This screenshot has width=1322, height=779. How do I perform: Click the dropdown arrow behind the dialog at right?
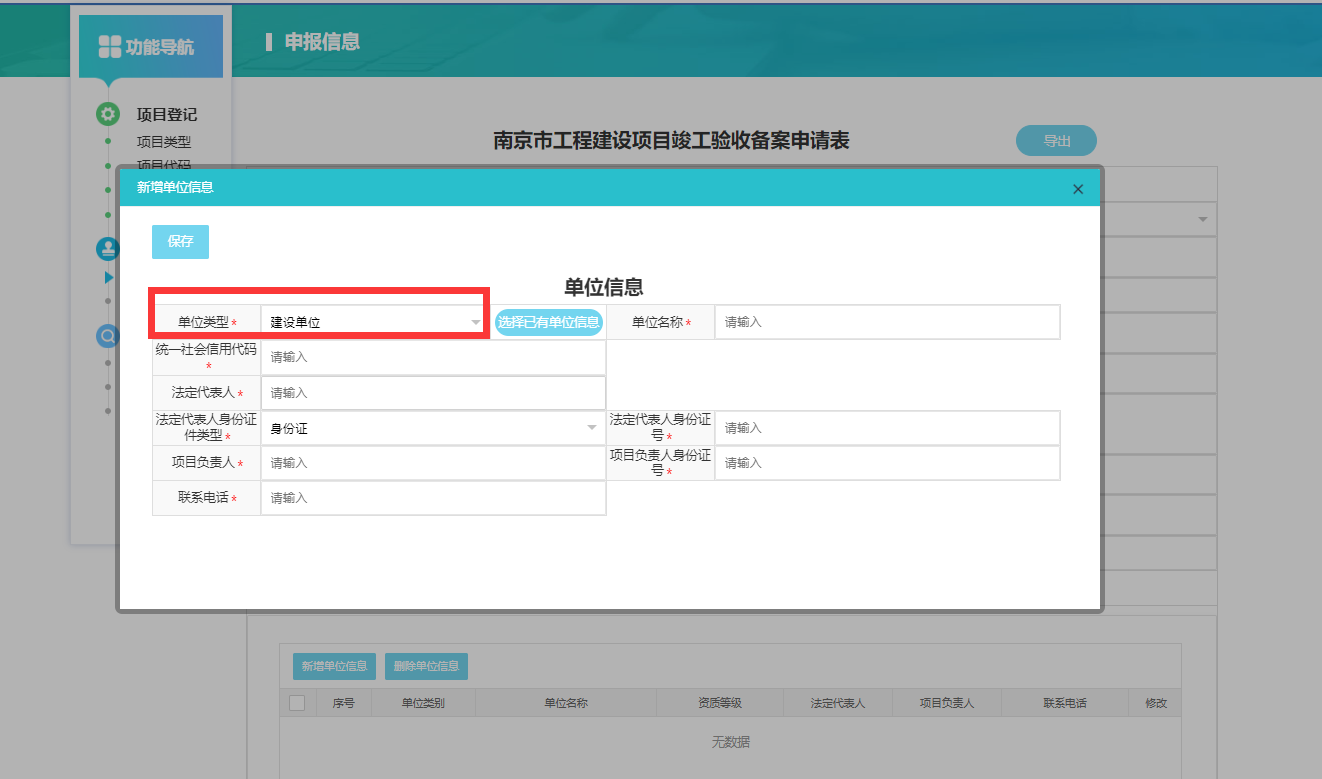[1201, 219]
